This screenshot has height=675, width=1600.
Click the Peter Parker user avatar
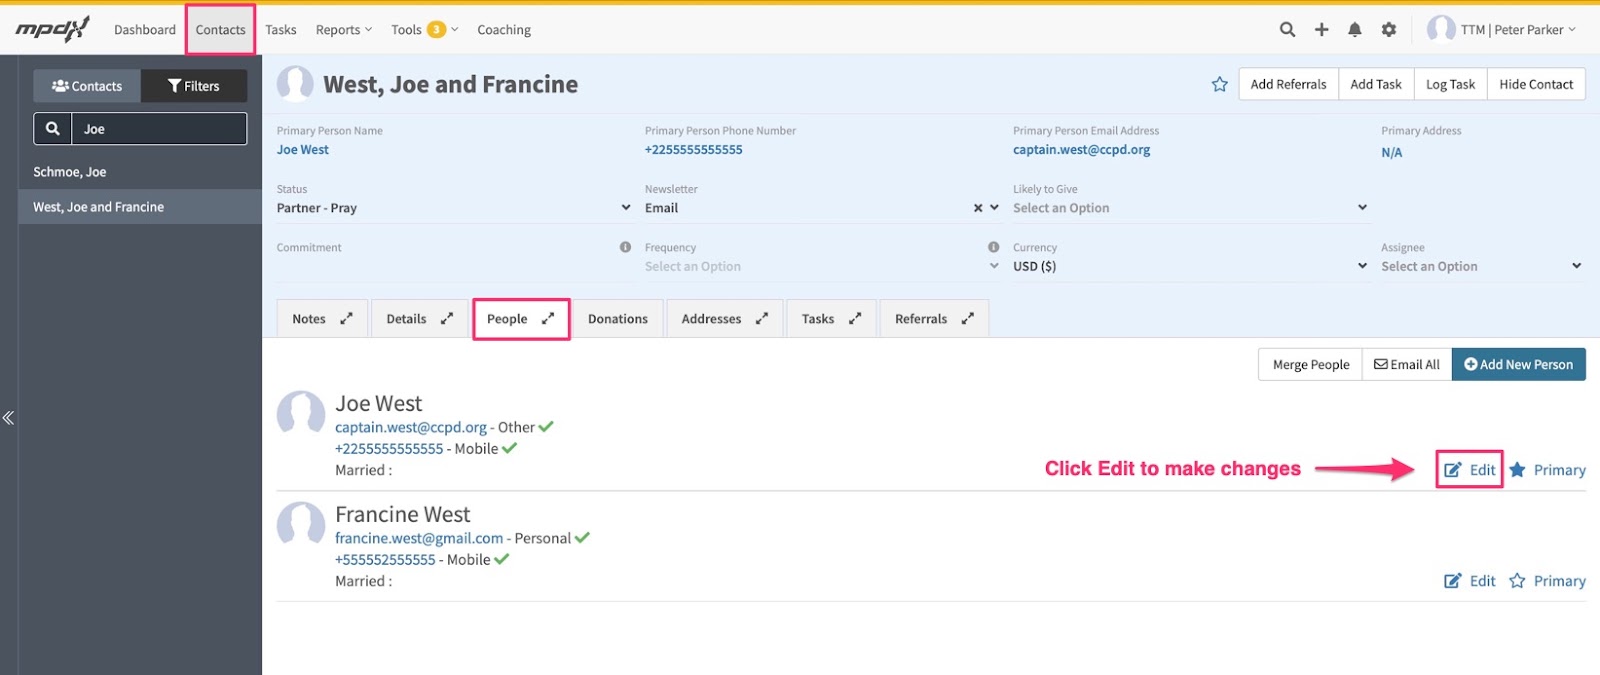1441,29
